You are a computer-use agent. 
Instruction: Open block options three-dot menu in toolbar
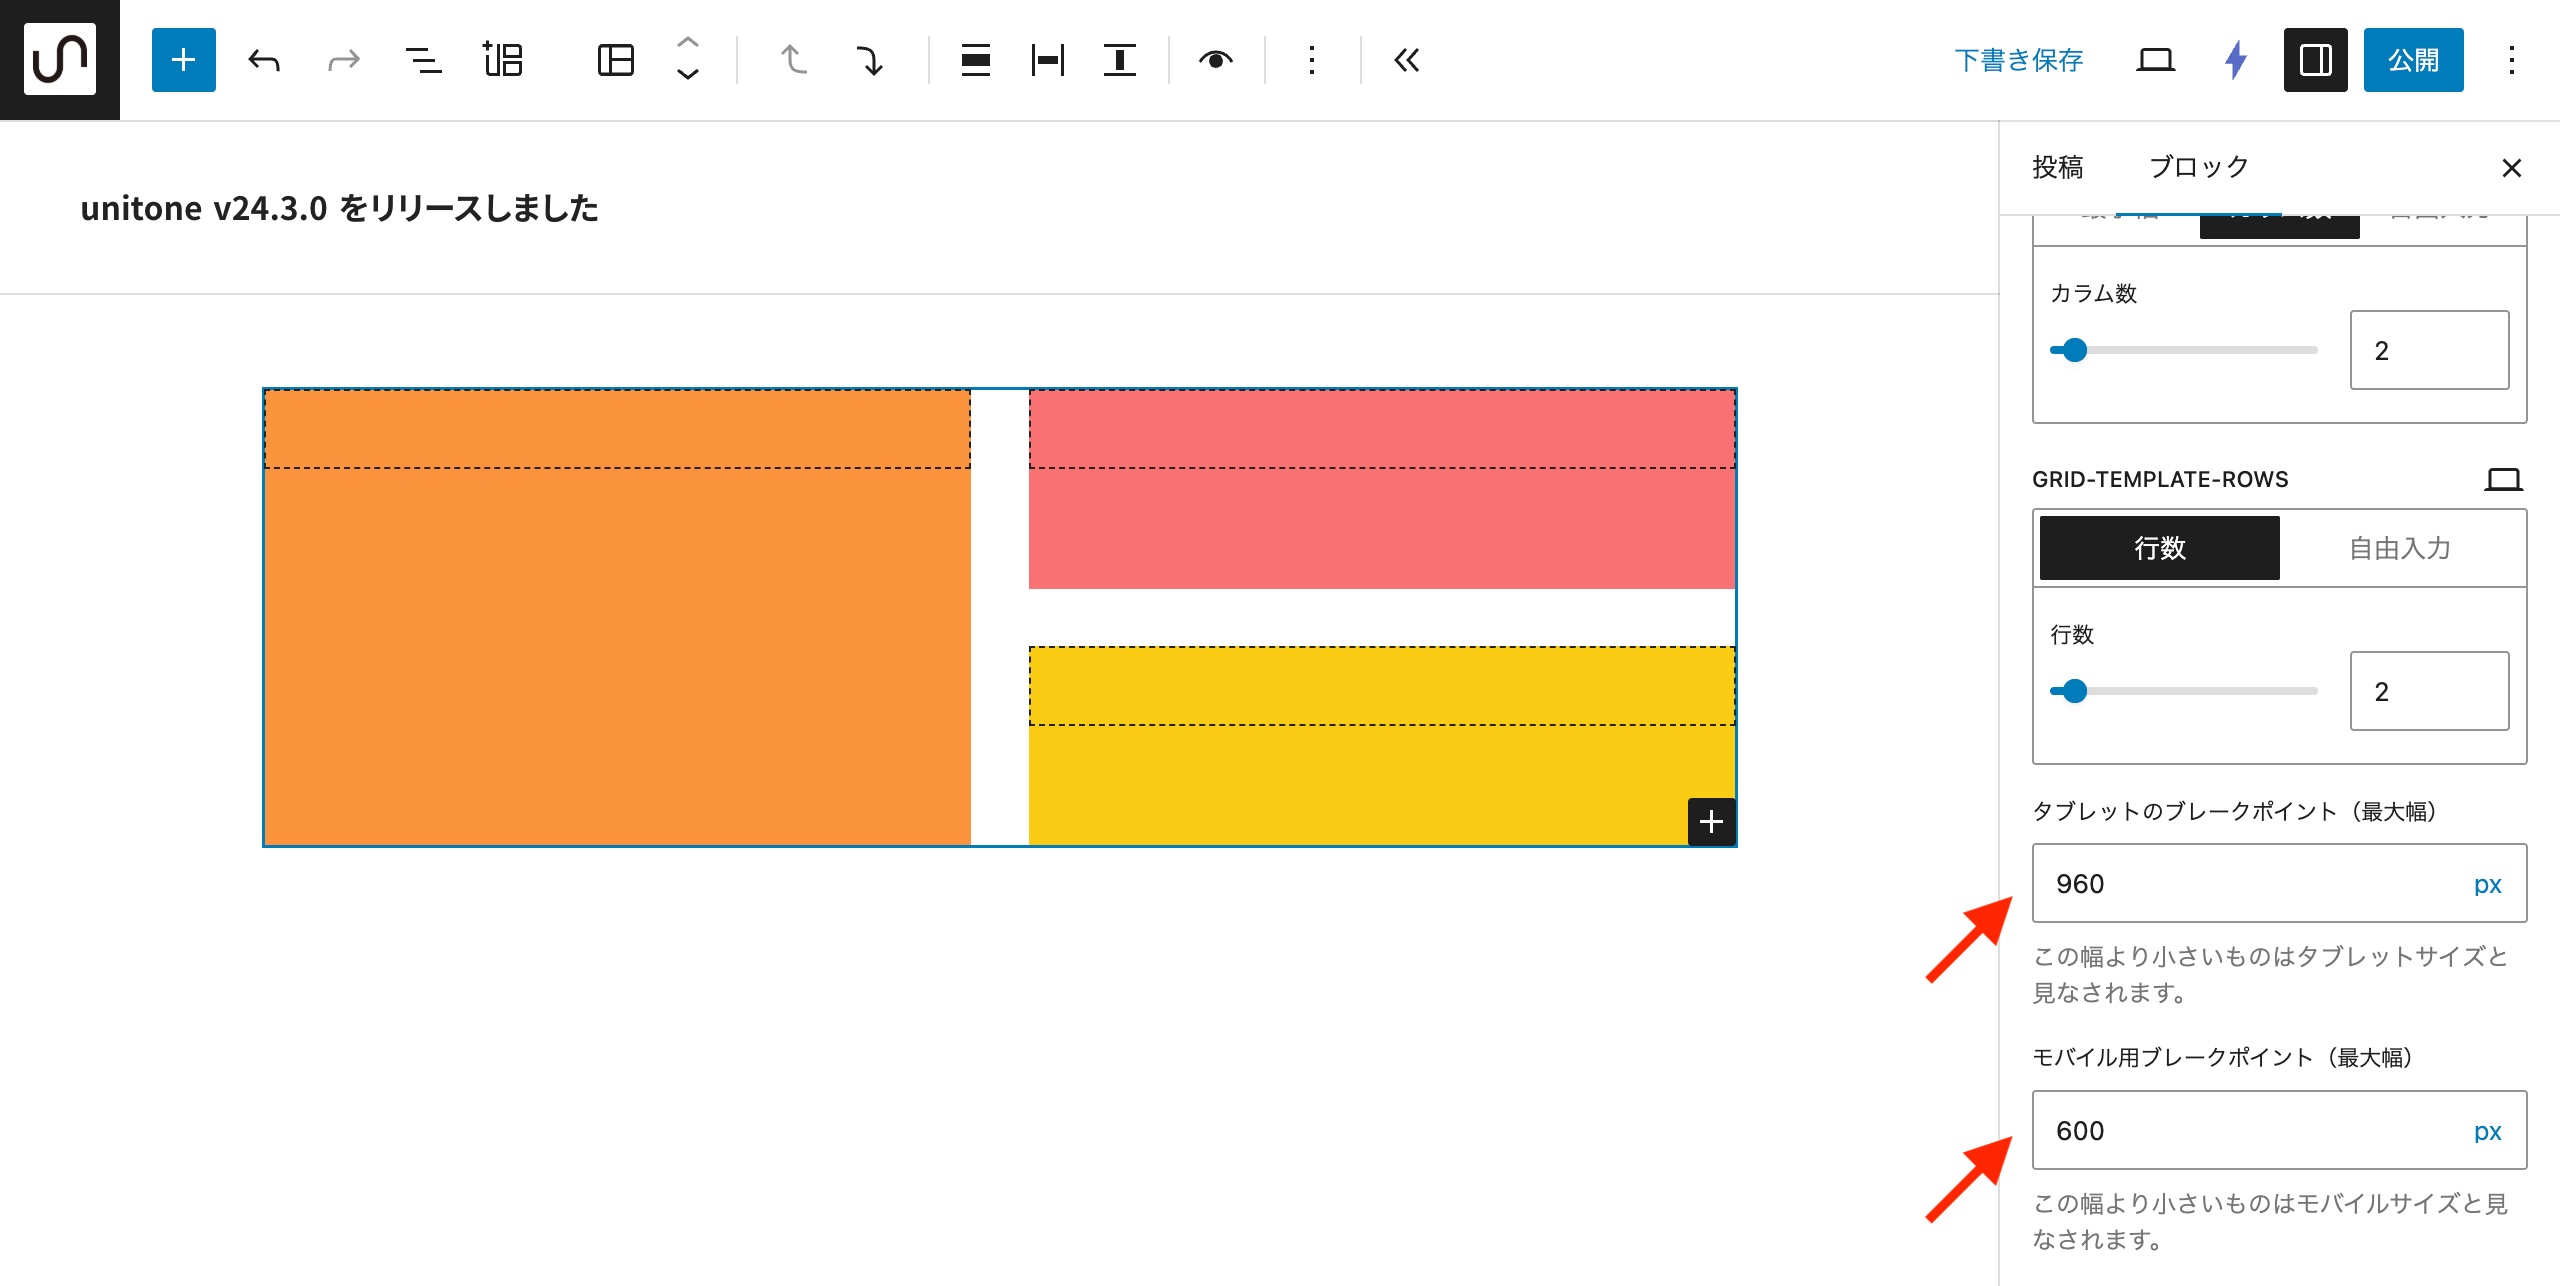click(1311, 60)
